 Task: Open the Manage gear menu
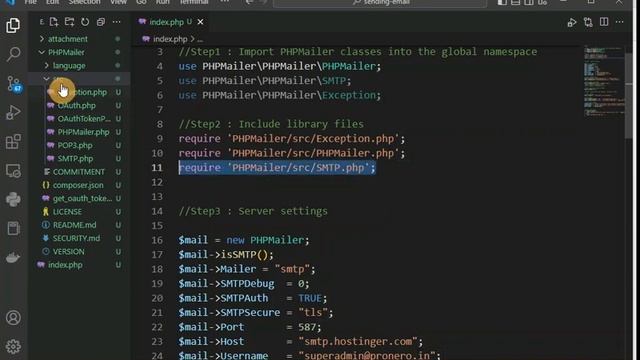(13, 346)
